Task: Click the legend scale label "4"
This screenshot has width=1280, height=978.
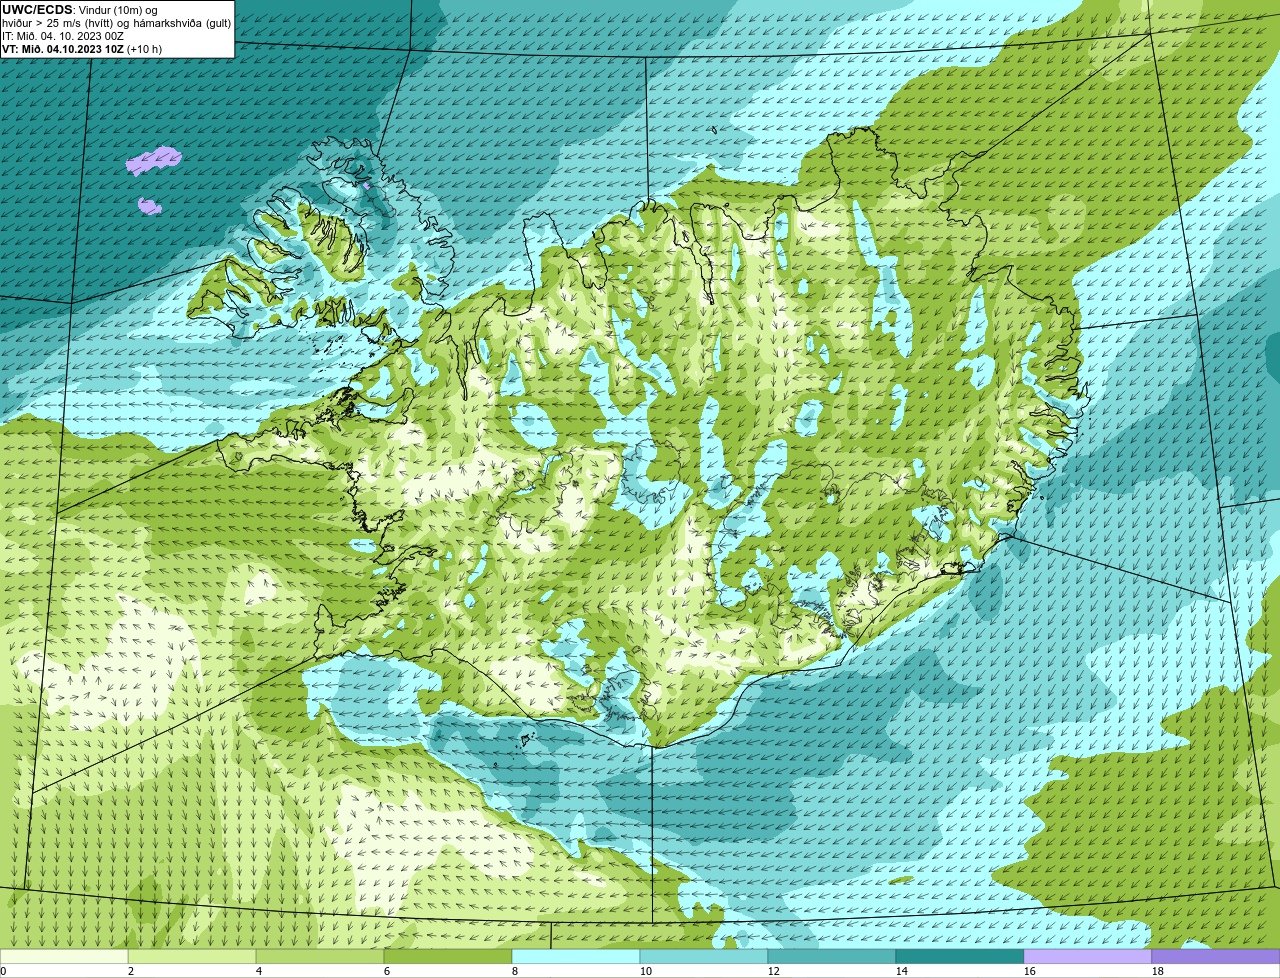Action: [259, 971]
